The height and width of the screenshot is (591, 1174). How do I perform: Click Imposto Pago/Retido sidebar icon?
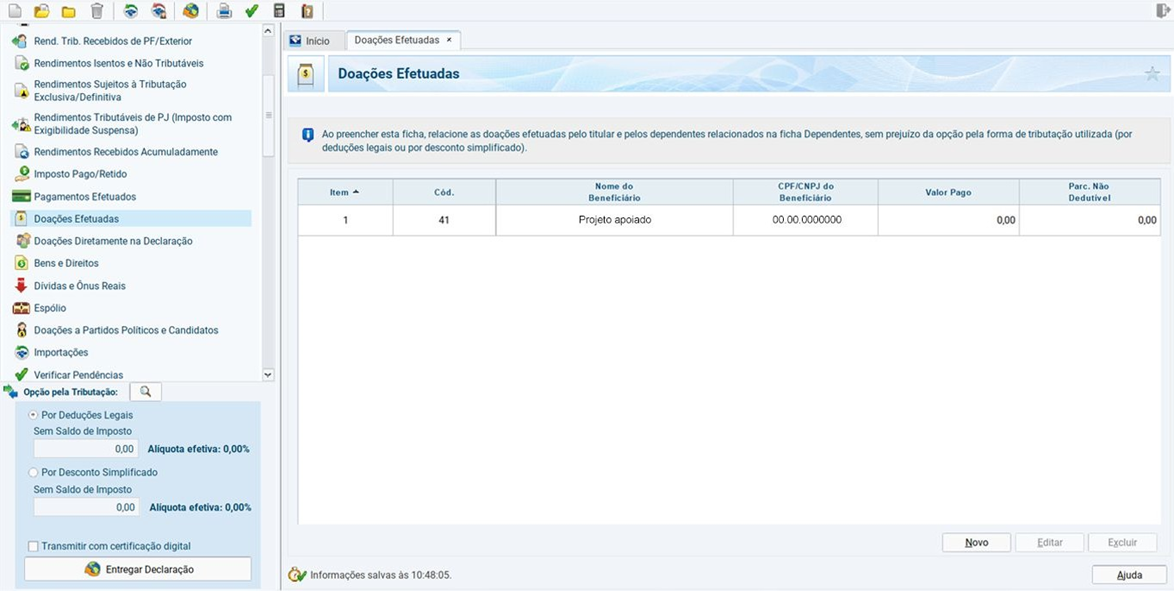[x=22, y=174]
